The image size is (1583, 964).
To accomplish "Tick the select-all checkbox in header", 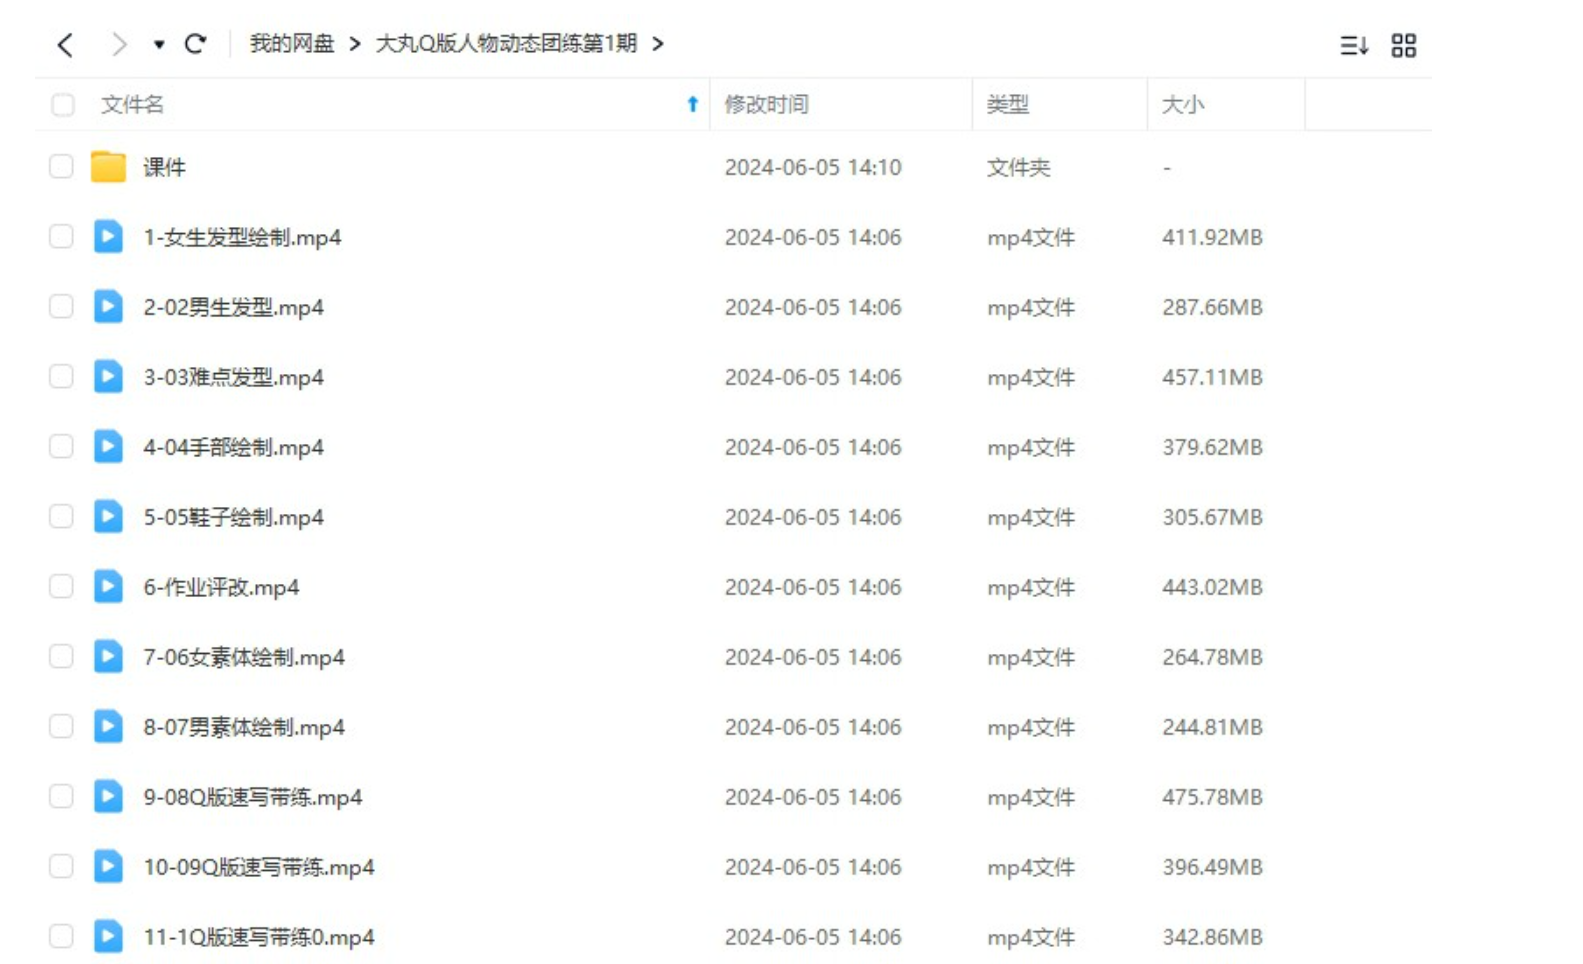I will click(63, 105).
